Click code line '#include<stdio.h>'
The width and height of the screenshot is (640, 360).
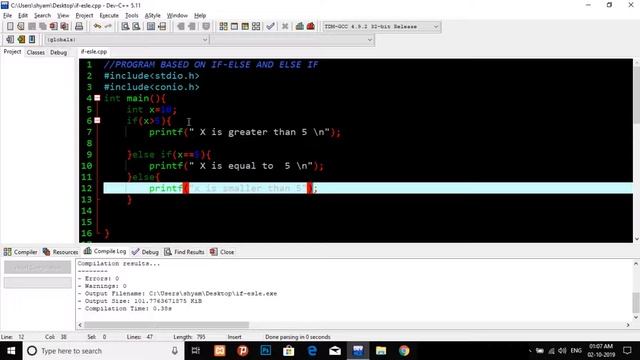(x=151, y=76)
